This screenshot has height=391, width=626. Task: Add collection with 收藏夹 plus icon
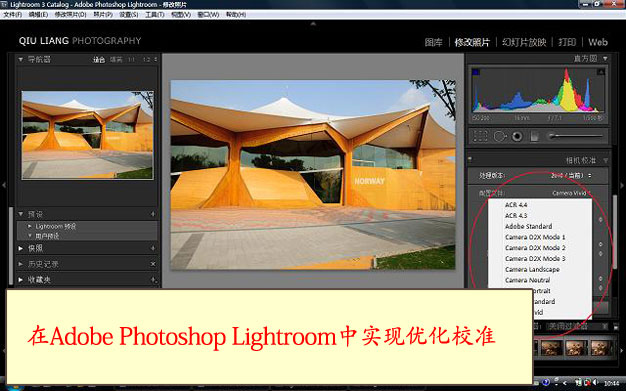tap(153, 280)
